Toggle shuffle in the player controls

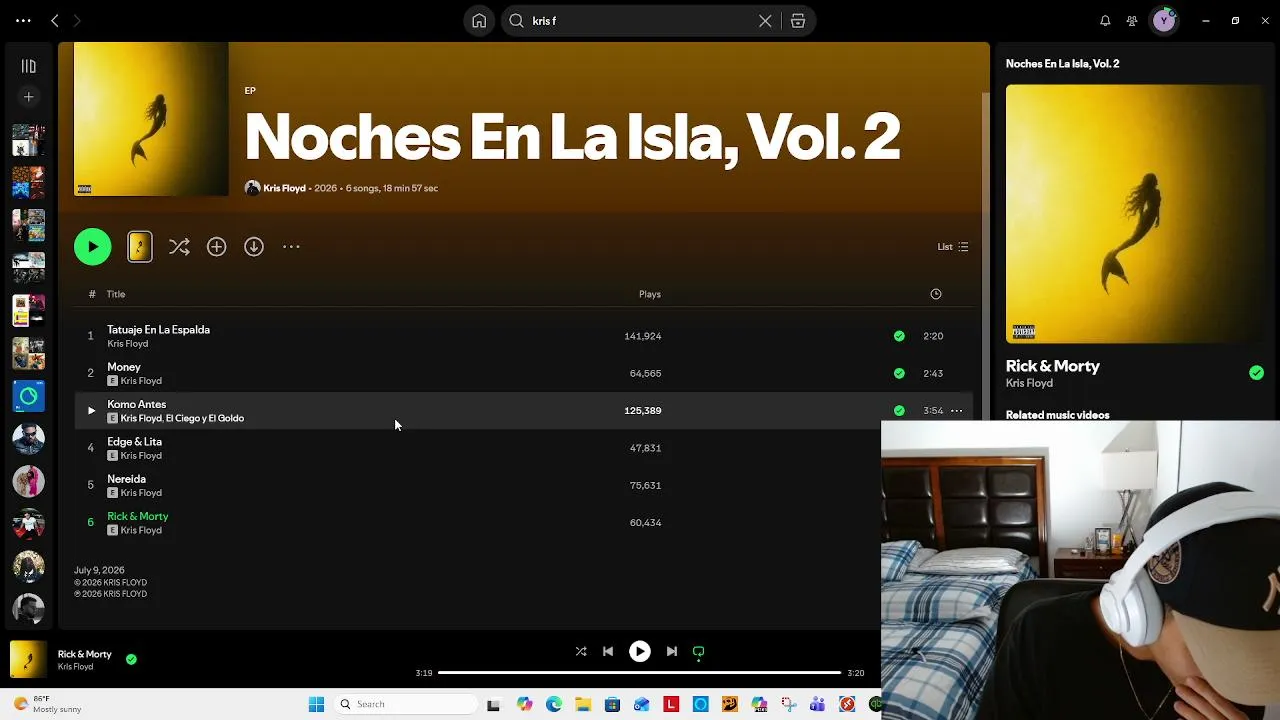(x=581, y=651)
